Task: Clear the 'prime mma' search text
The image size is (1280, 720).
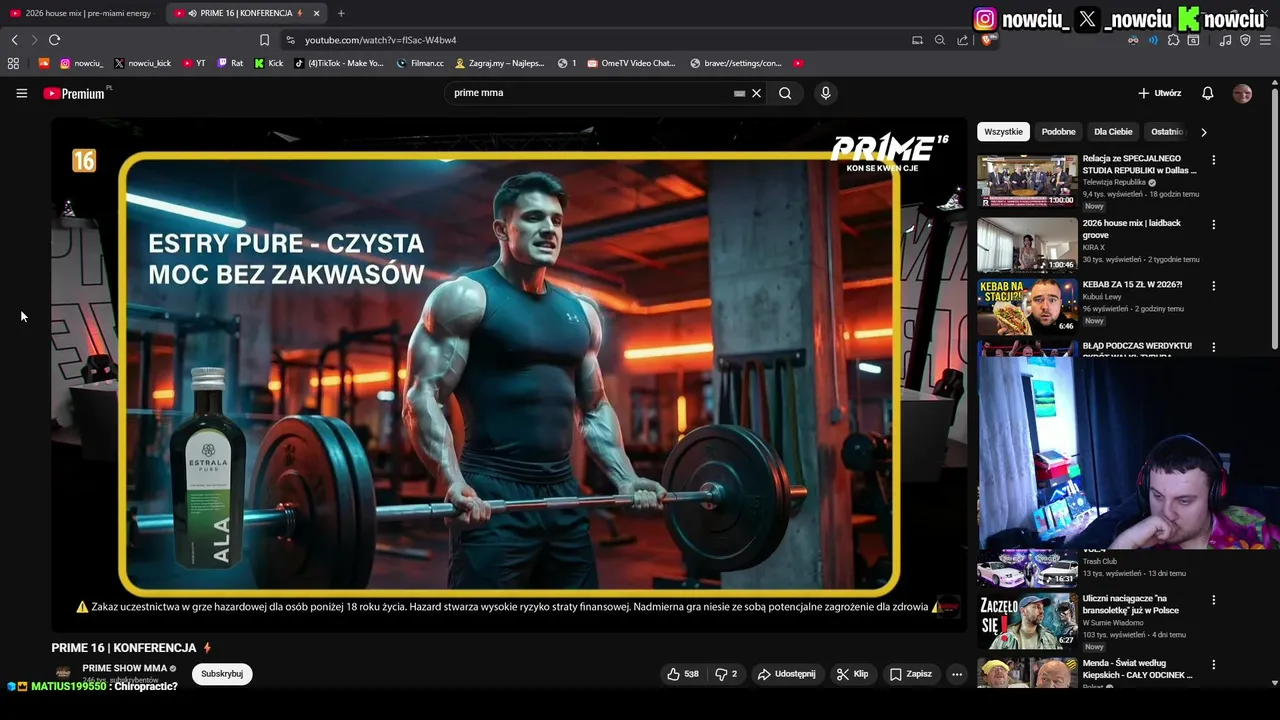Action: tap(756, 93)
